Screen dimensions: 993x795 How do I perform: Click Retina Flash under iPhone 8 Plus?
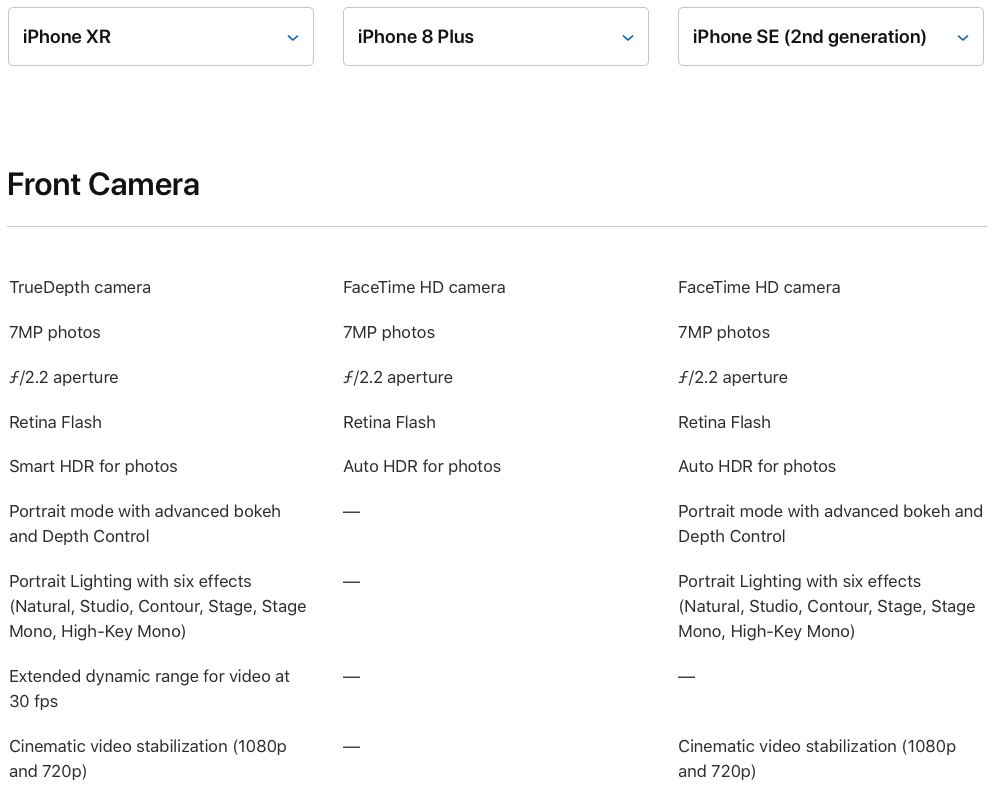pos(389,423)
